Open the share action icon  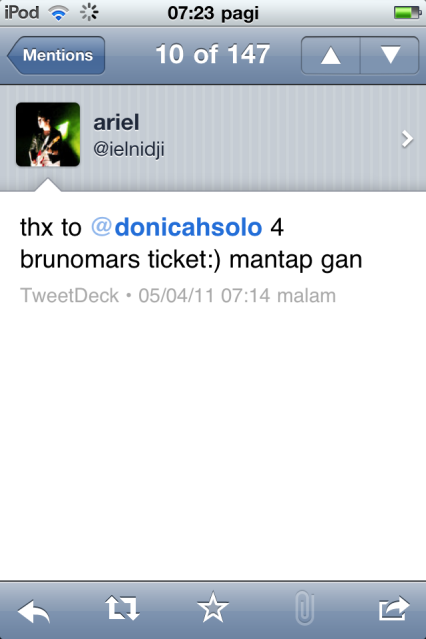394,608
